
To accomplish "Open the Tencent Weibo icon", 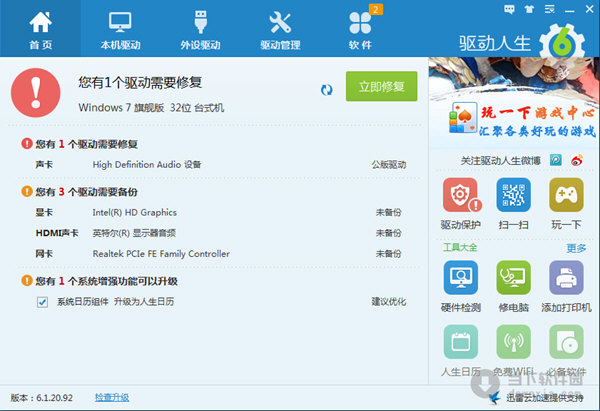I will [556, 160].
